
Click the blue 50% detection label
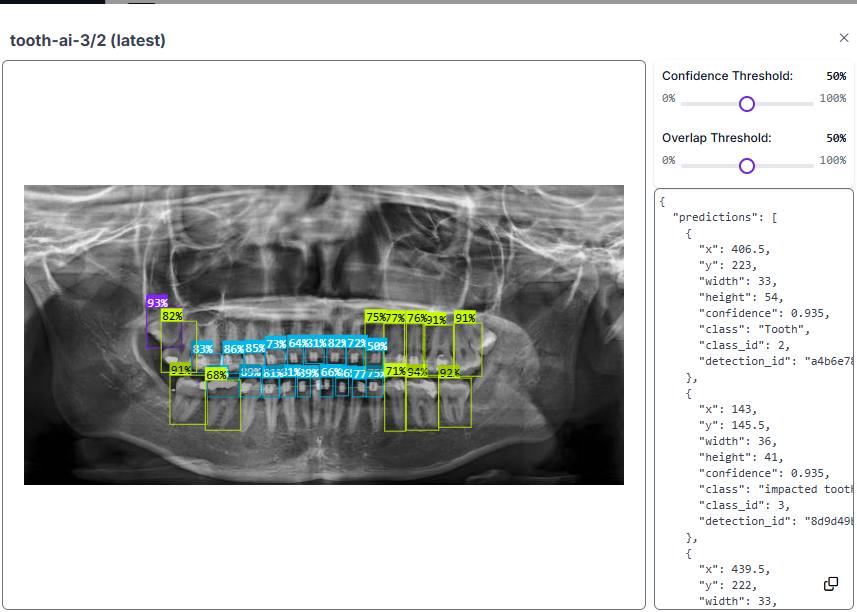point(377,346)
